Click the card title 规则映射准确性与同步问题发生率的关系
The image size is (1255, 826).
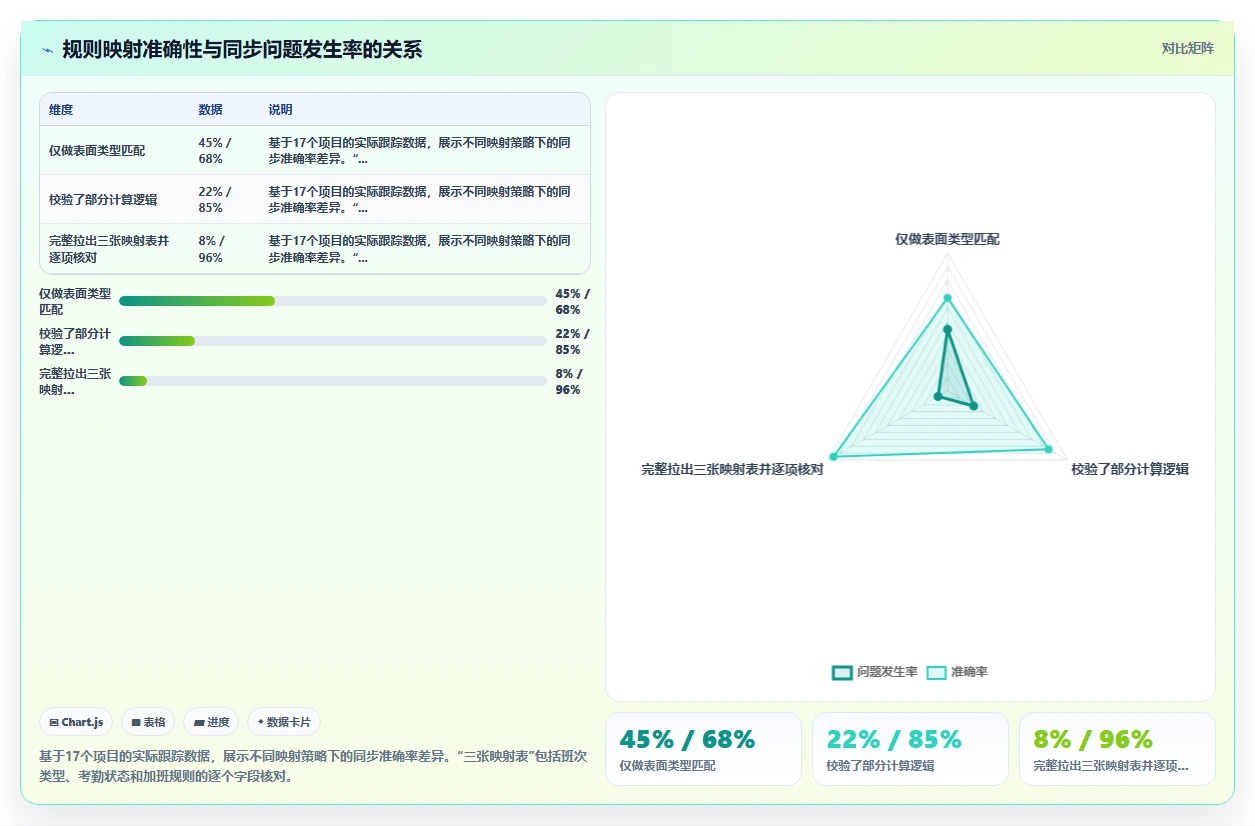tap(242, 49)
